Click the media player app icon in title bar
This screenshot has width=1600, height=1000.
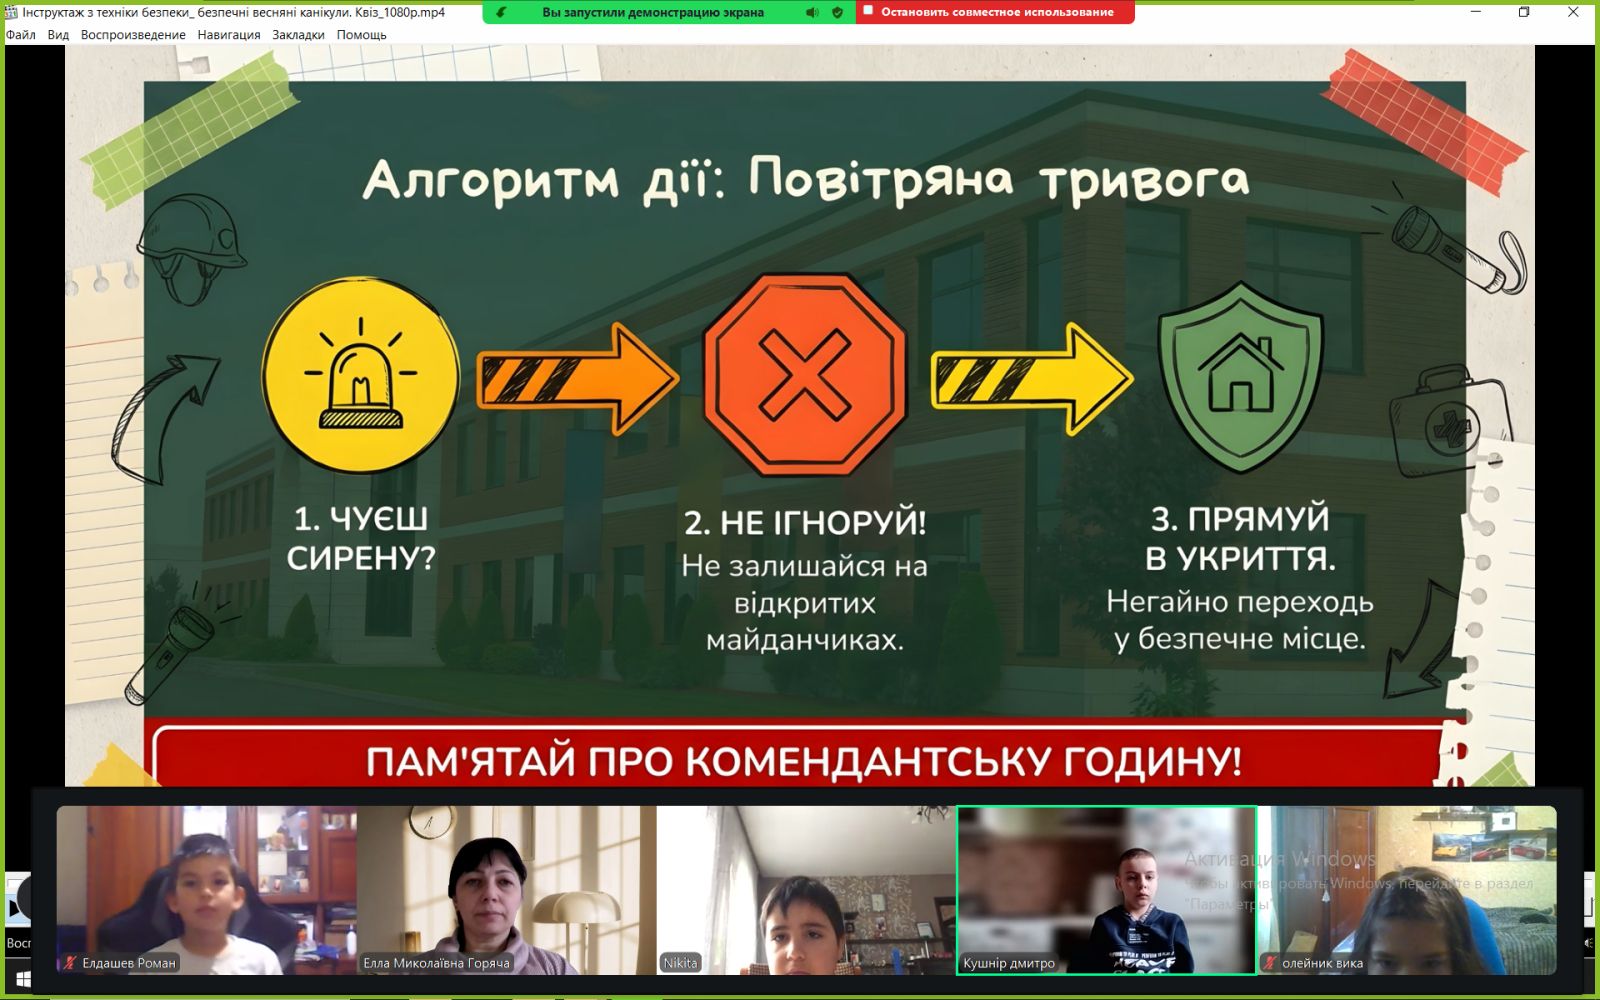coord(11,12)
